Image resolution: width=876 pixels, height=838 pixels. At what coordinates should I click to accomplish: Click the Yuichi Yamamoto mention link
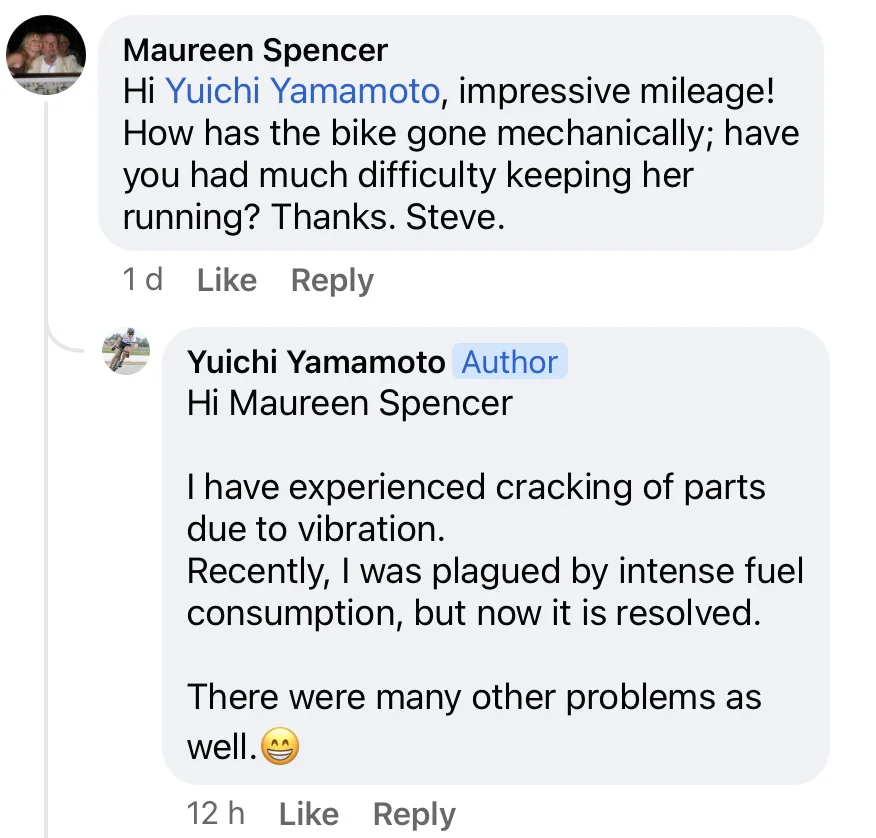tap(302, 92)
